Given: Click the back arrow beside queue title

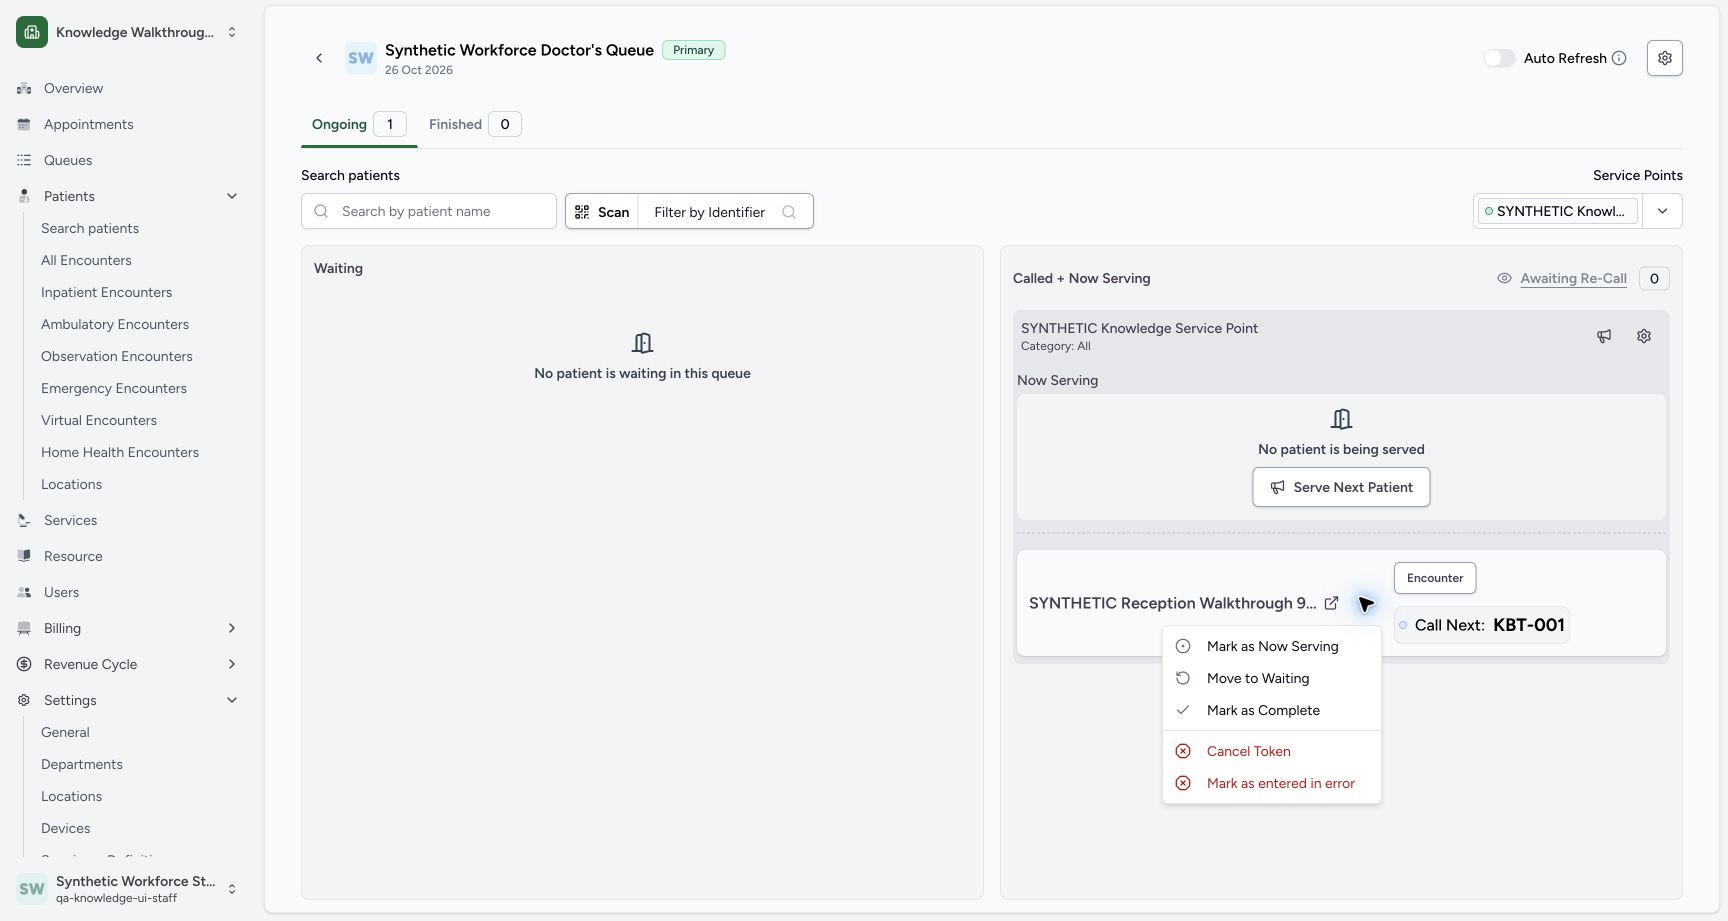Looking at the screenshot, I should coord(319,58).
